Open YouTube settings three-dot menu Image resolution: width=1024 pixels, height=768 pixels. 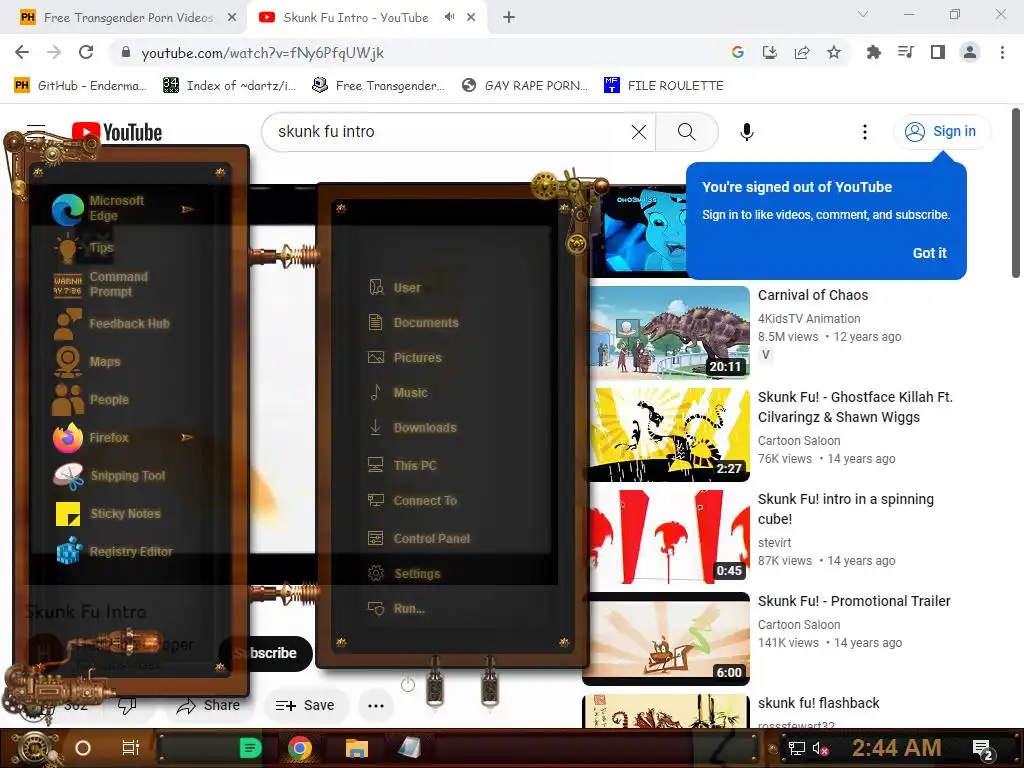click(x=865, y=132)
